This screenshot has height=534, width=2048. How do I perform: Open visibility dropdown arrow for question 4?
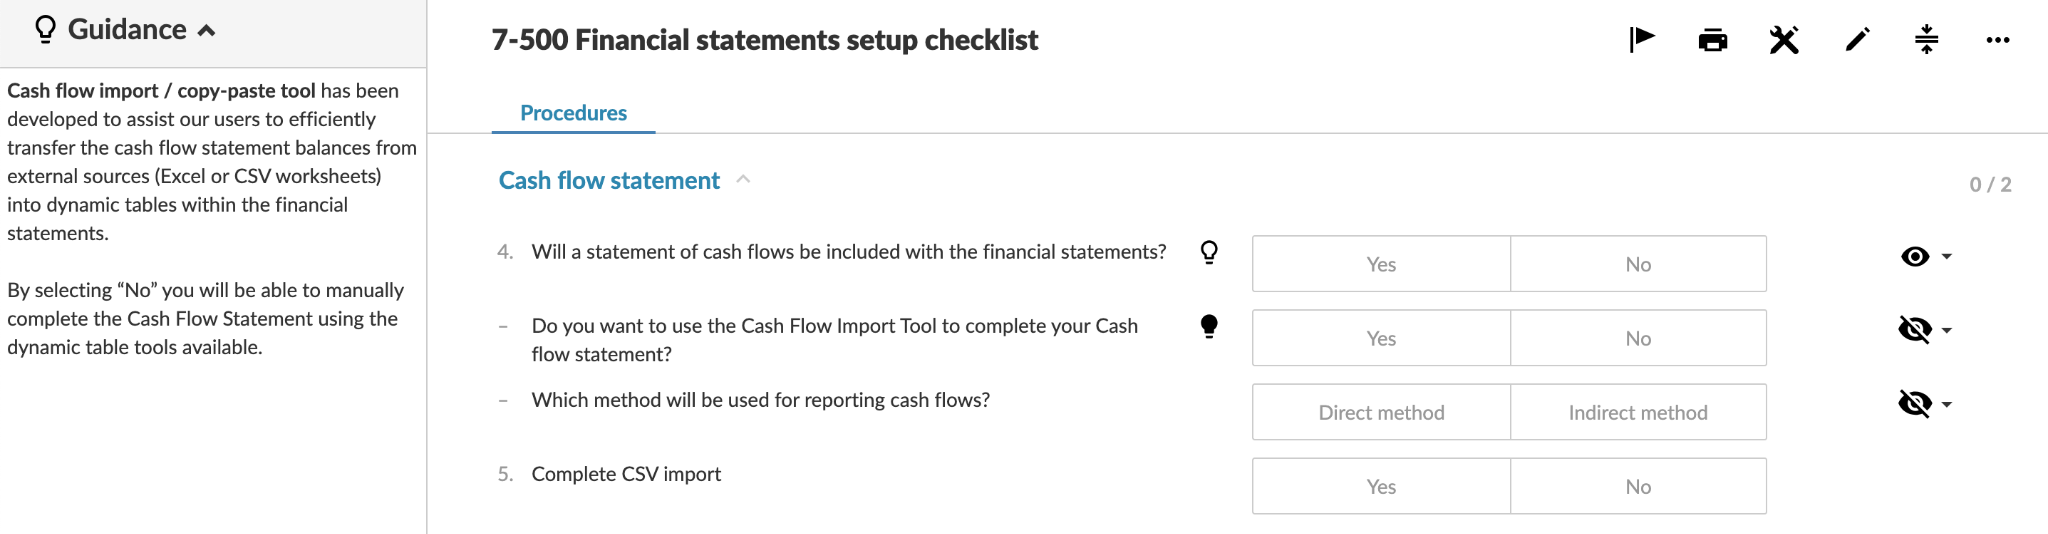1947,257
